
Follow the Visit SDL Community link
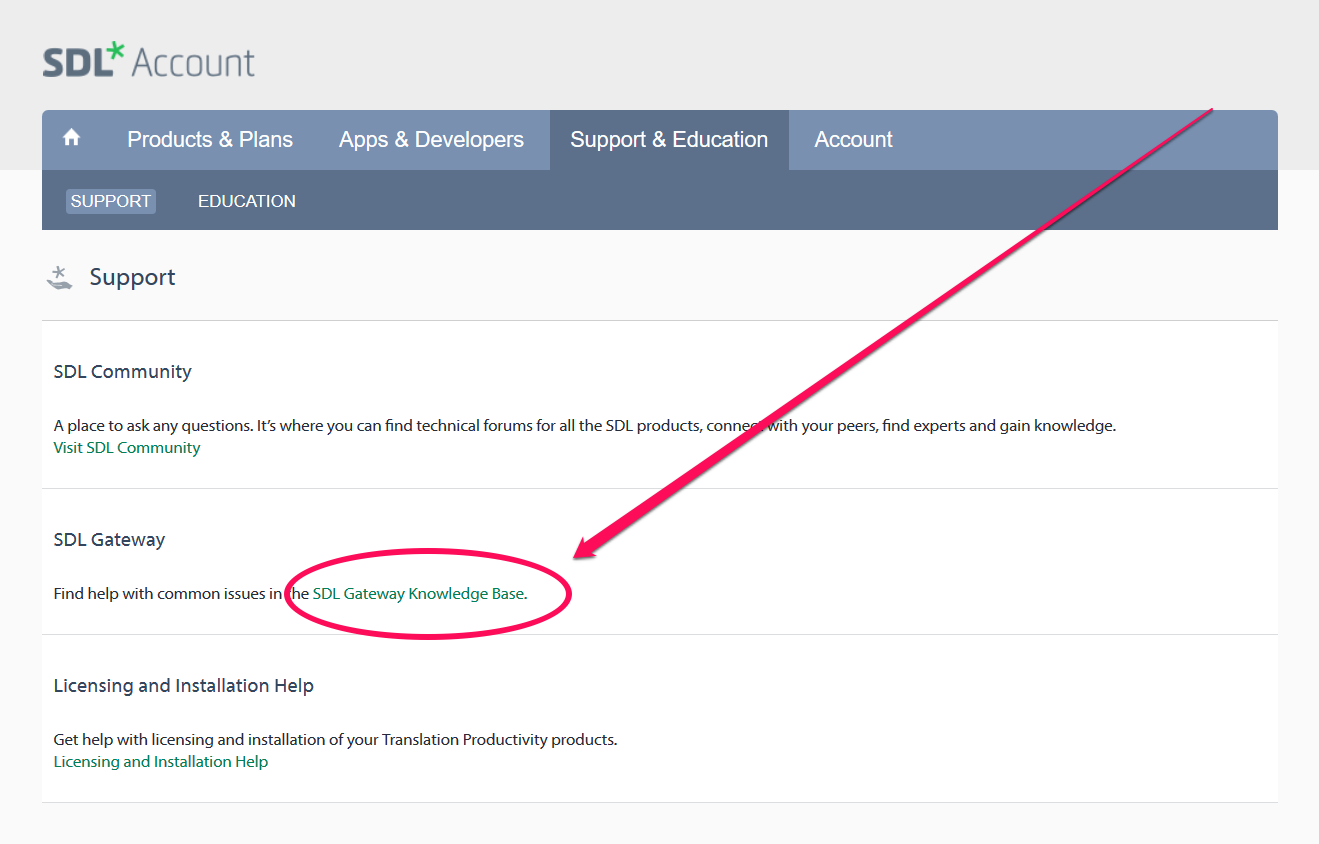click(x=127, y=448)
